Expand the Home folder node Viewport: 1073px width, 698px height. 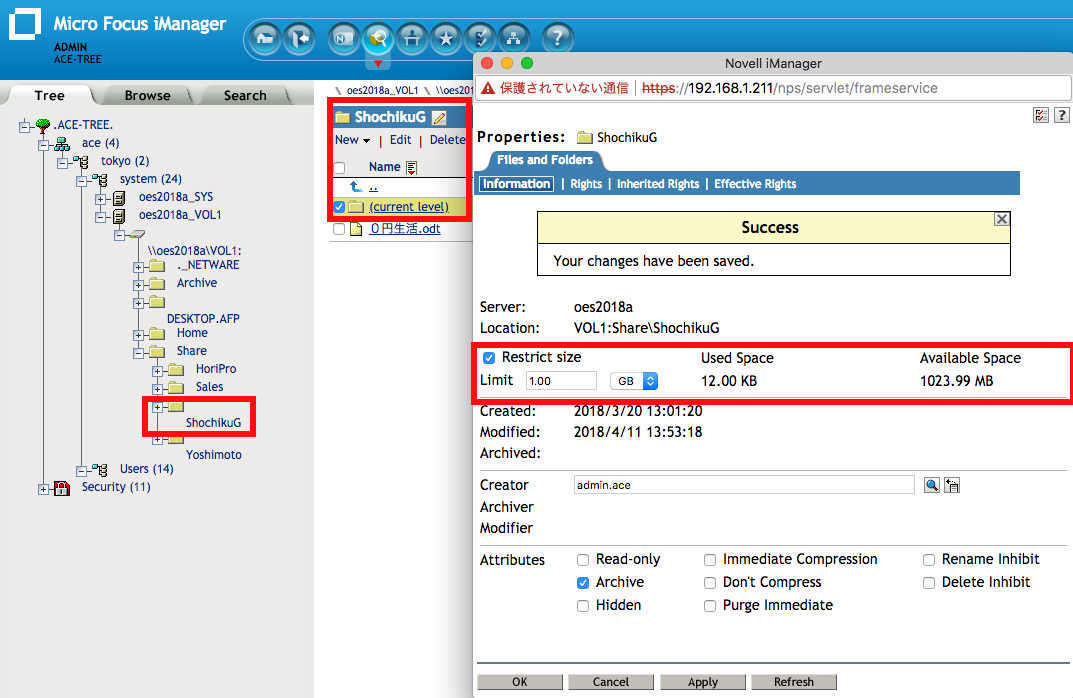138,335
